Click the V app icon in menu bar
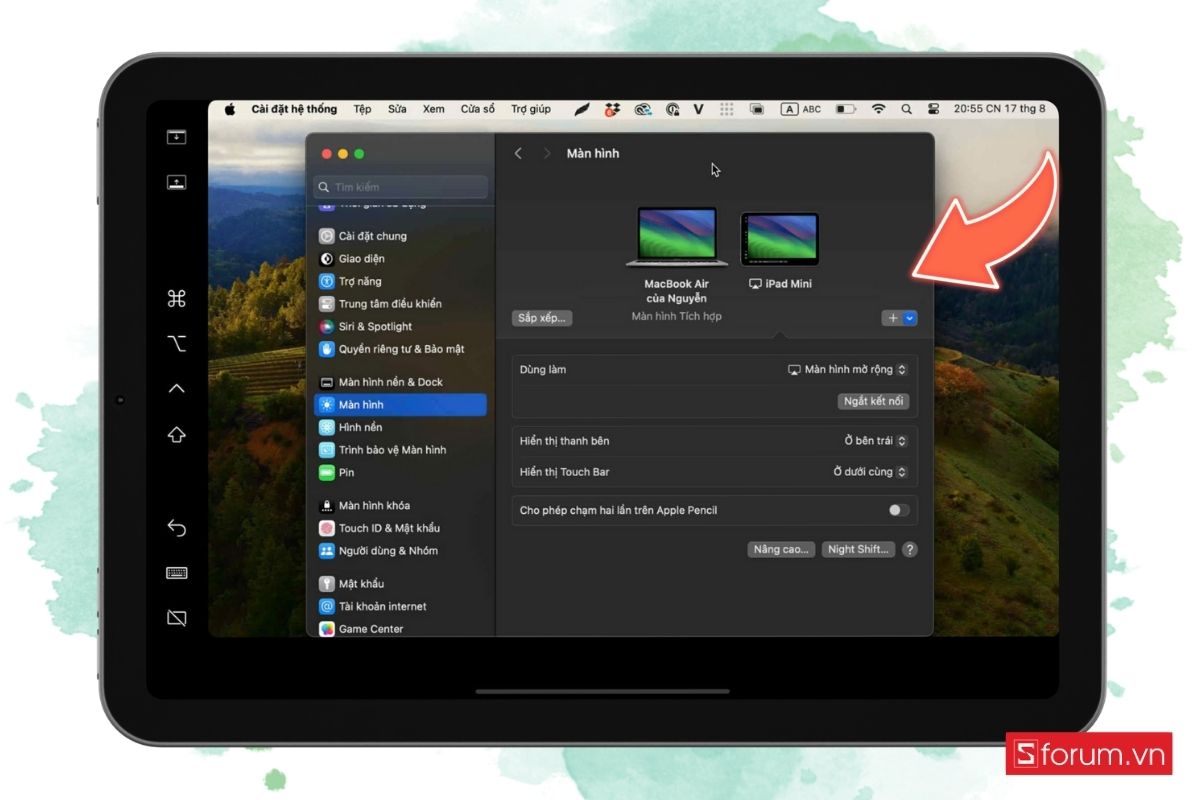 click(x=698, y=109)
